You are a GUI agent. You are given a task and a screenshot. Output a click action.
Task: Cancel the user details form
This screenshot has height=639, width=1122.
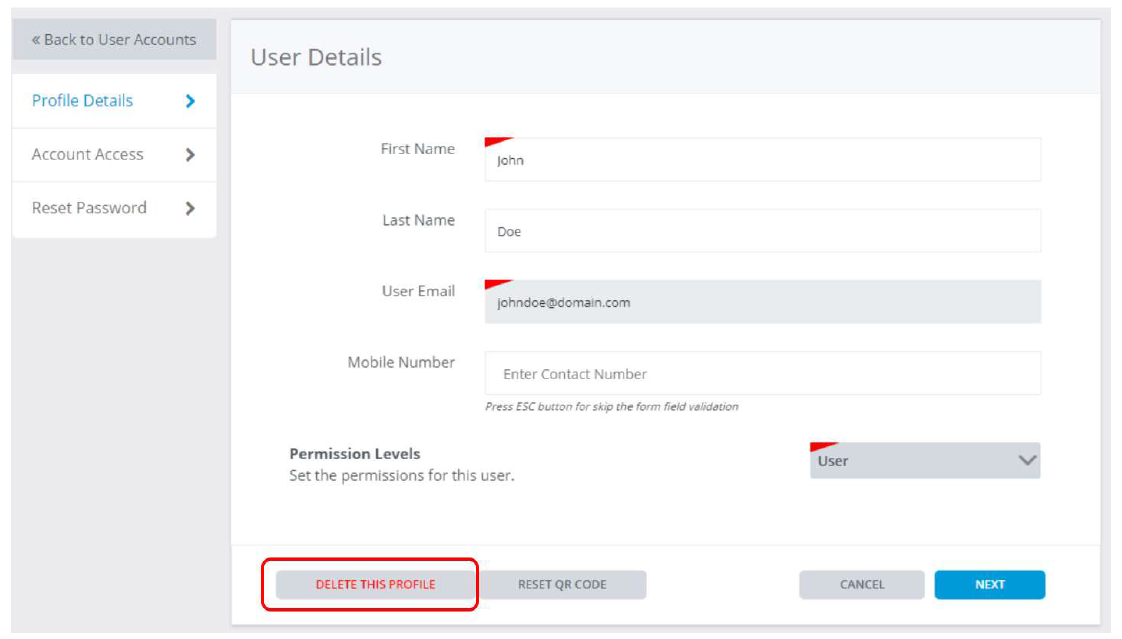click(862, 585)
